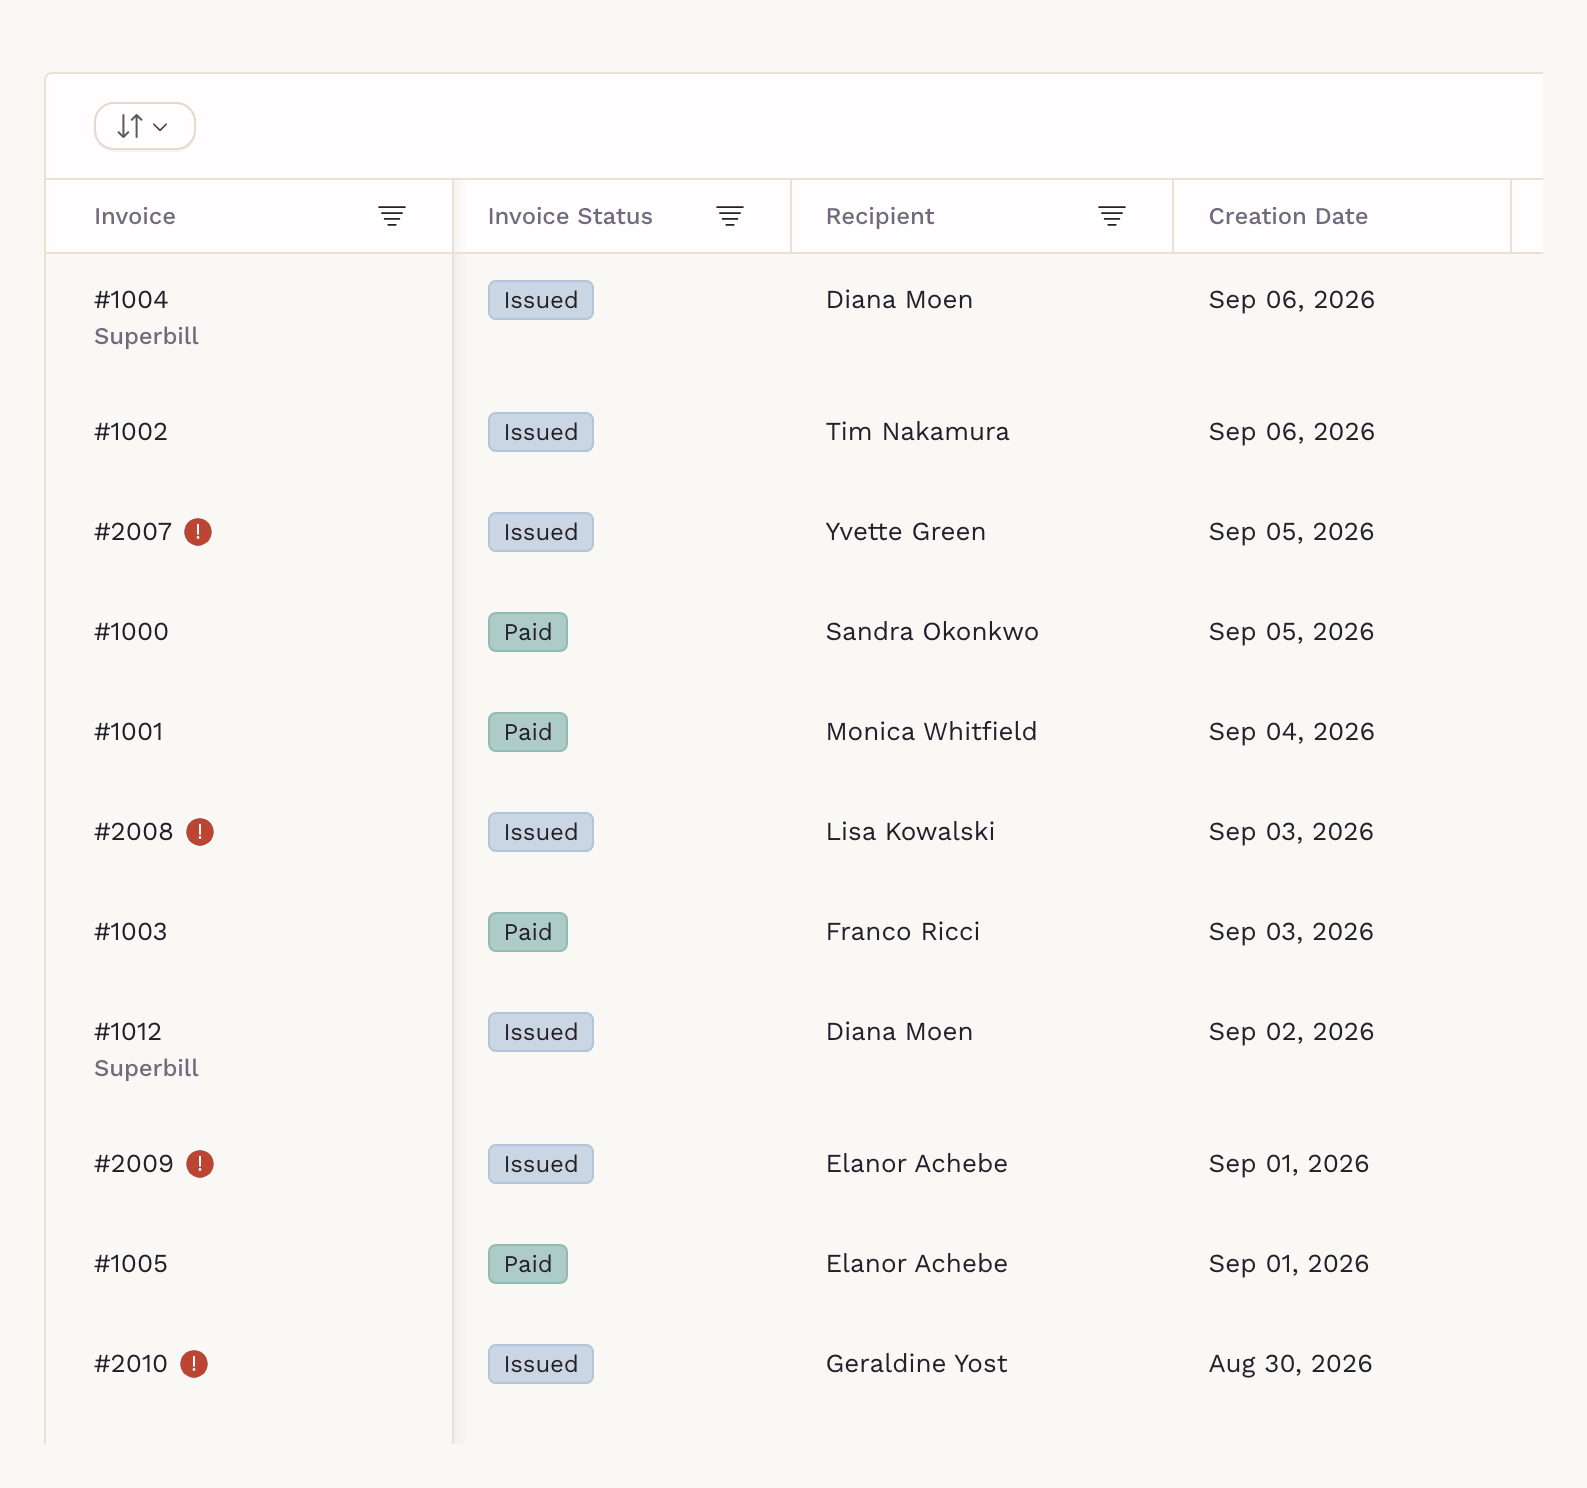Click the Issued badge for #1004

541,300
